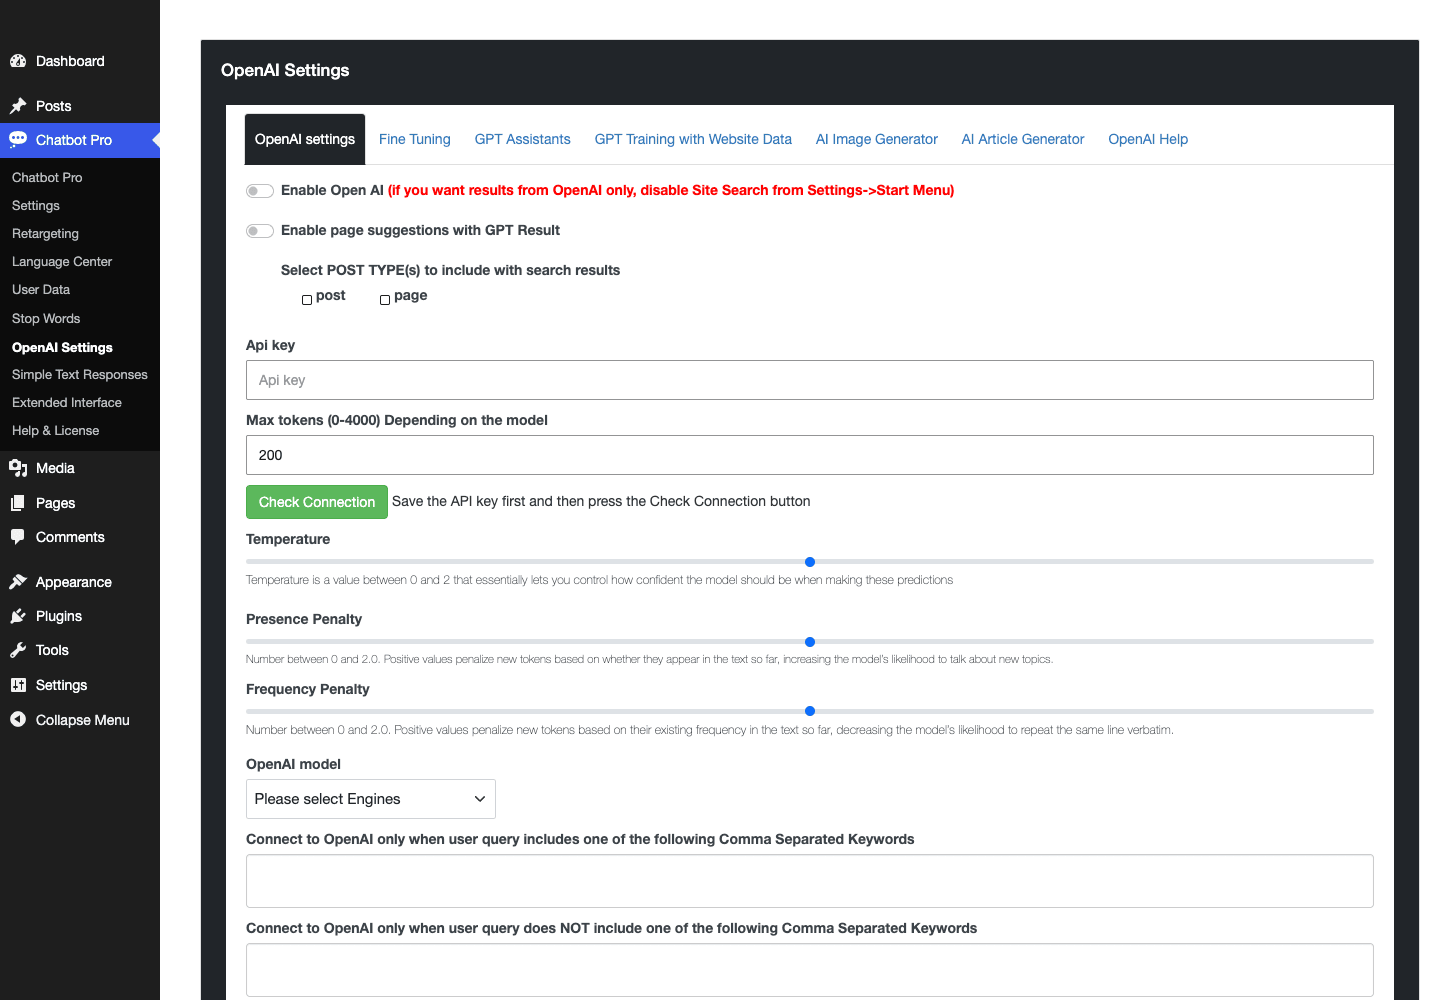Click Collapse Menu label

83,720
